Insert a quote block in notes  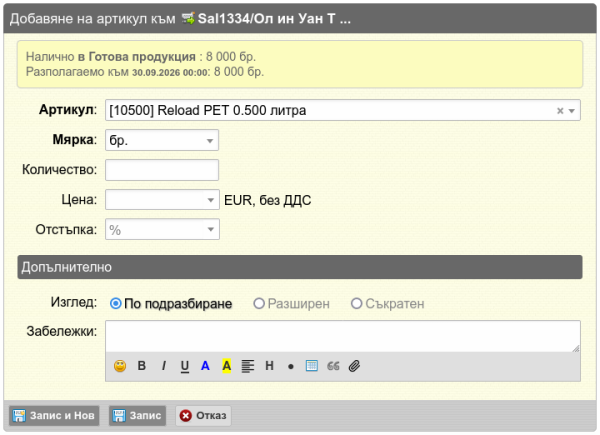[333, 366]
